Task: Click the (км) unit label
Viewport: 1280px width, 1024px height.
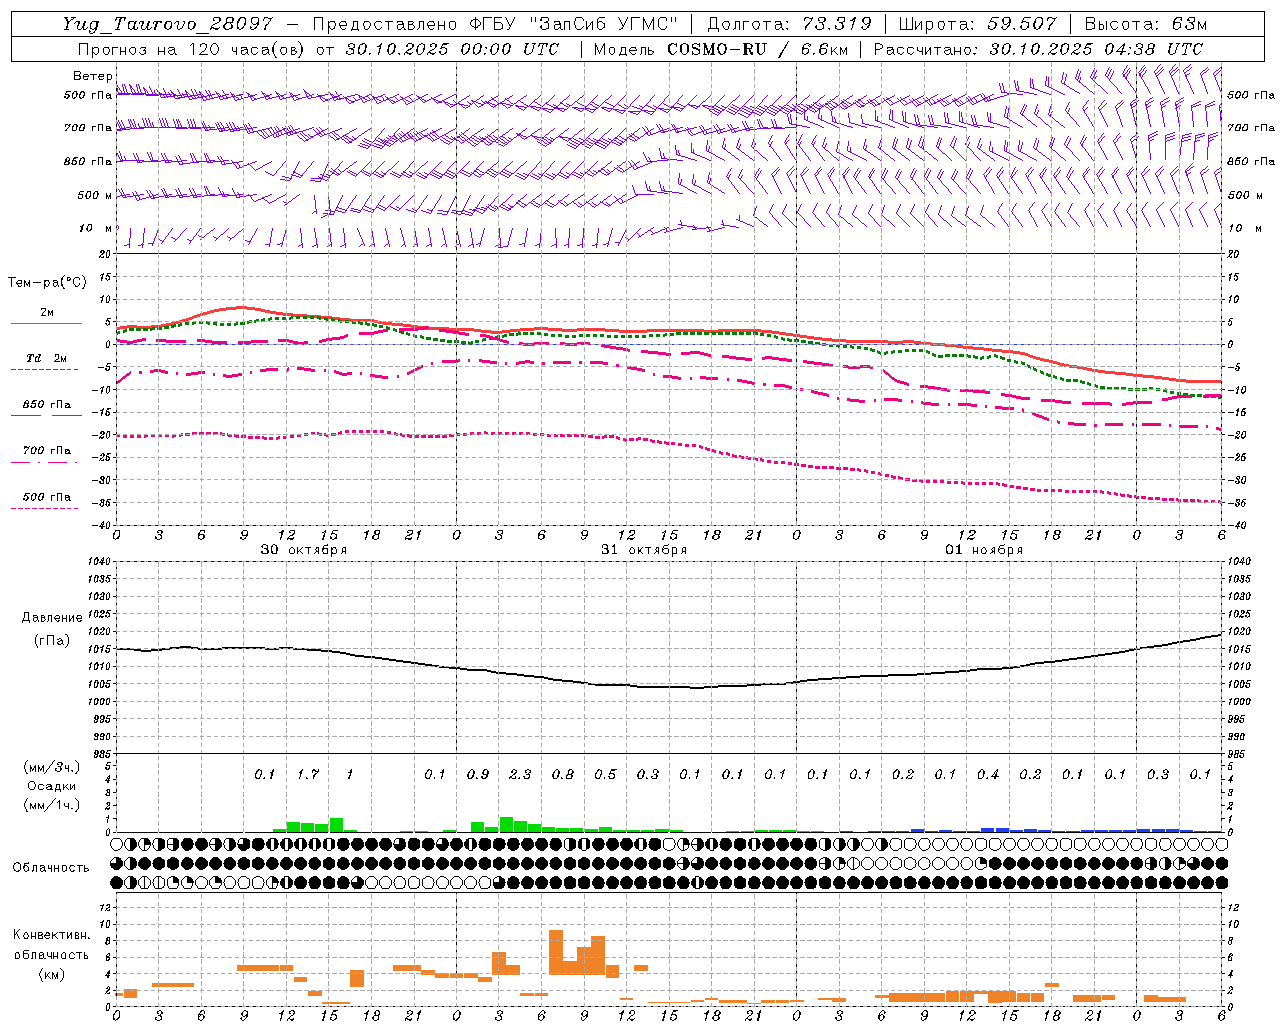Action: tap(52, 974)
